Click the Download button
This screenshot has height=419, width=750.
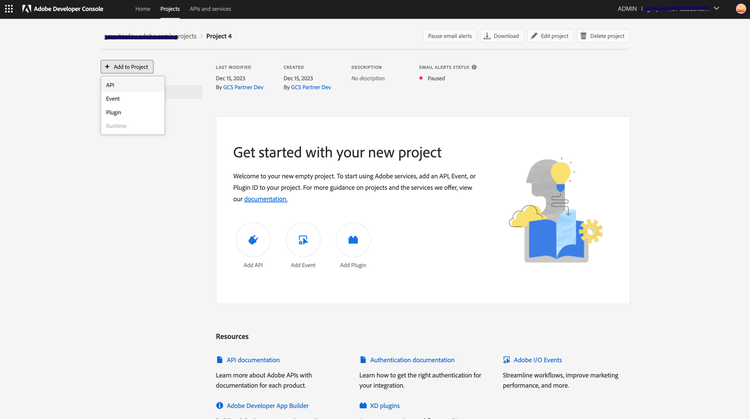[x=502, y=36]
